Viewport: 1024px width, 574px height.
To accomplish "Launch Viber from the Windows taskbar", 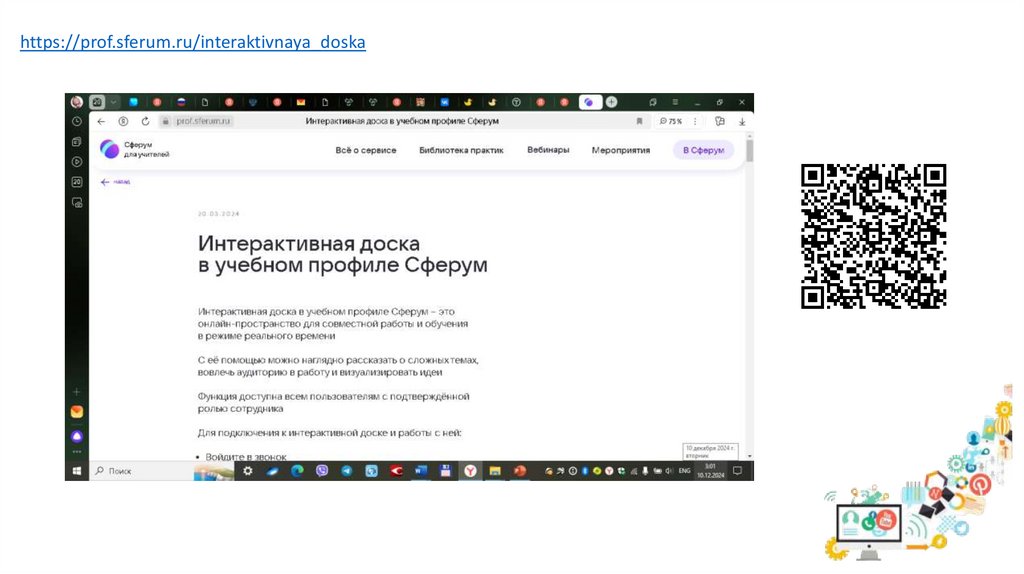I will click(x=322, y=470).
